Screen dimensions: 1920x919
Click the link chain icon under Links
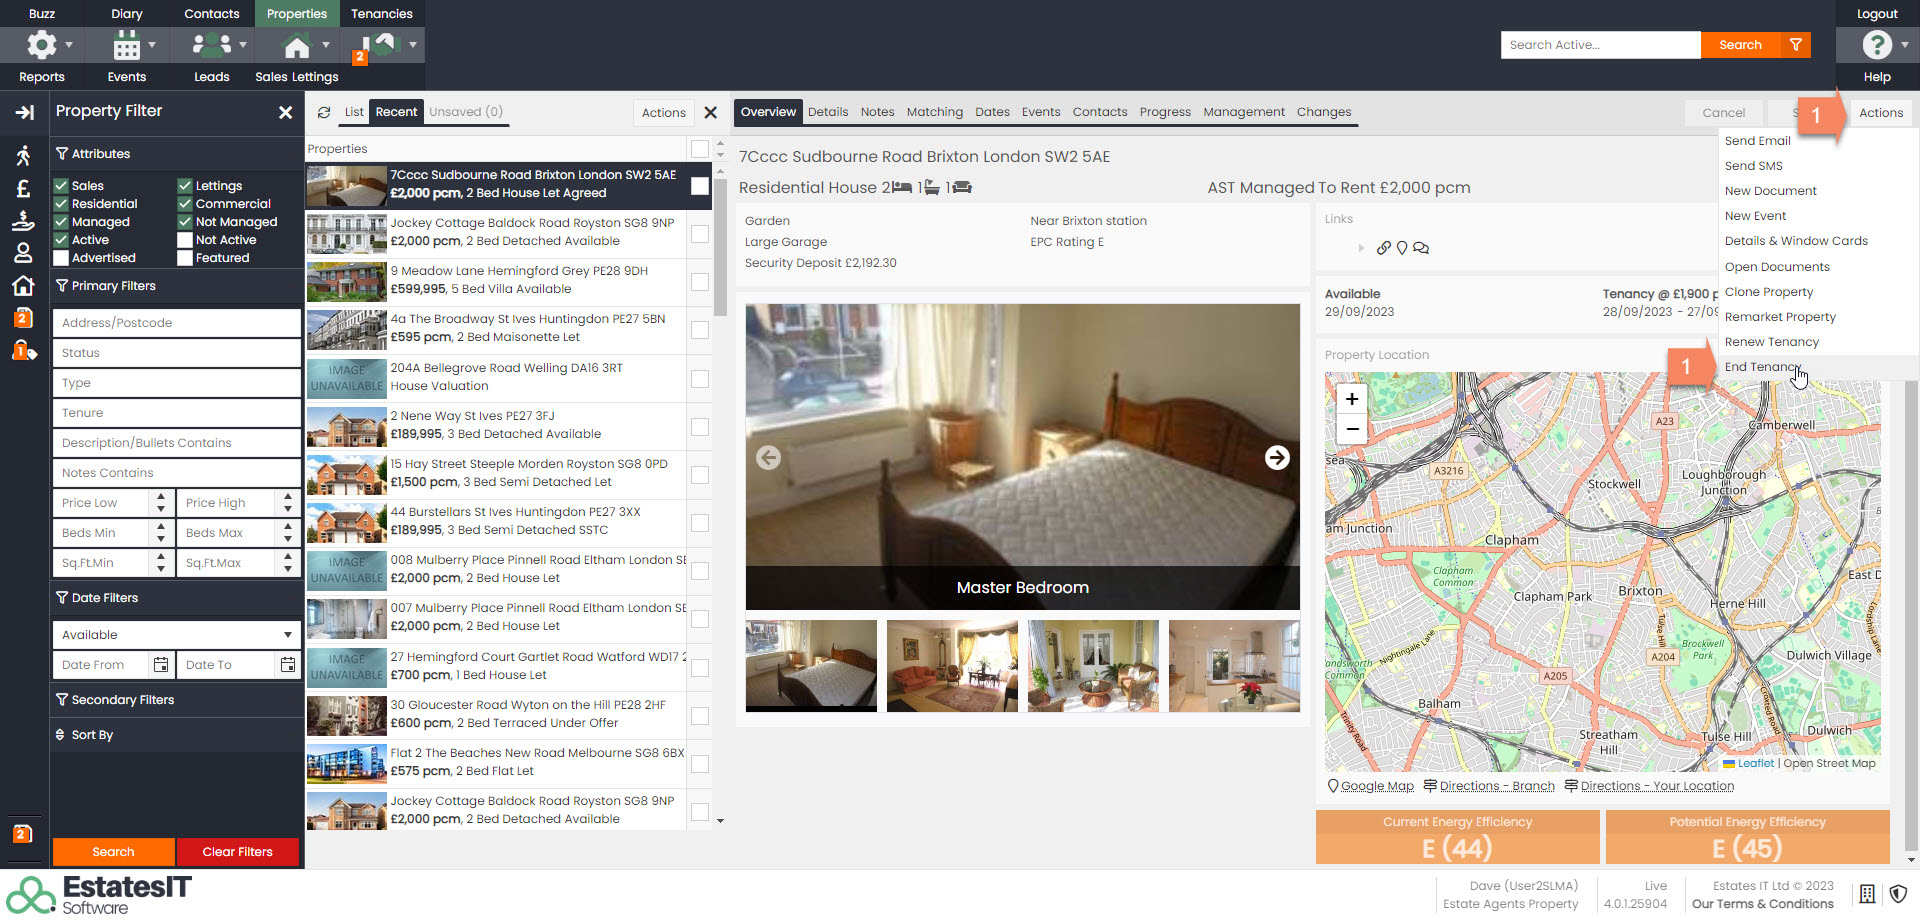click(x=1383, y=248)
